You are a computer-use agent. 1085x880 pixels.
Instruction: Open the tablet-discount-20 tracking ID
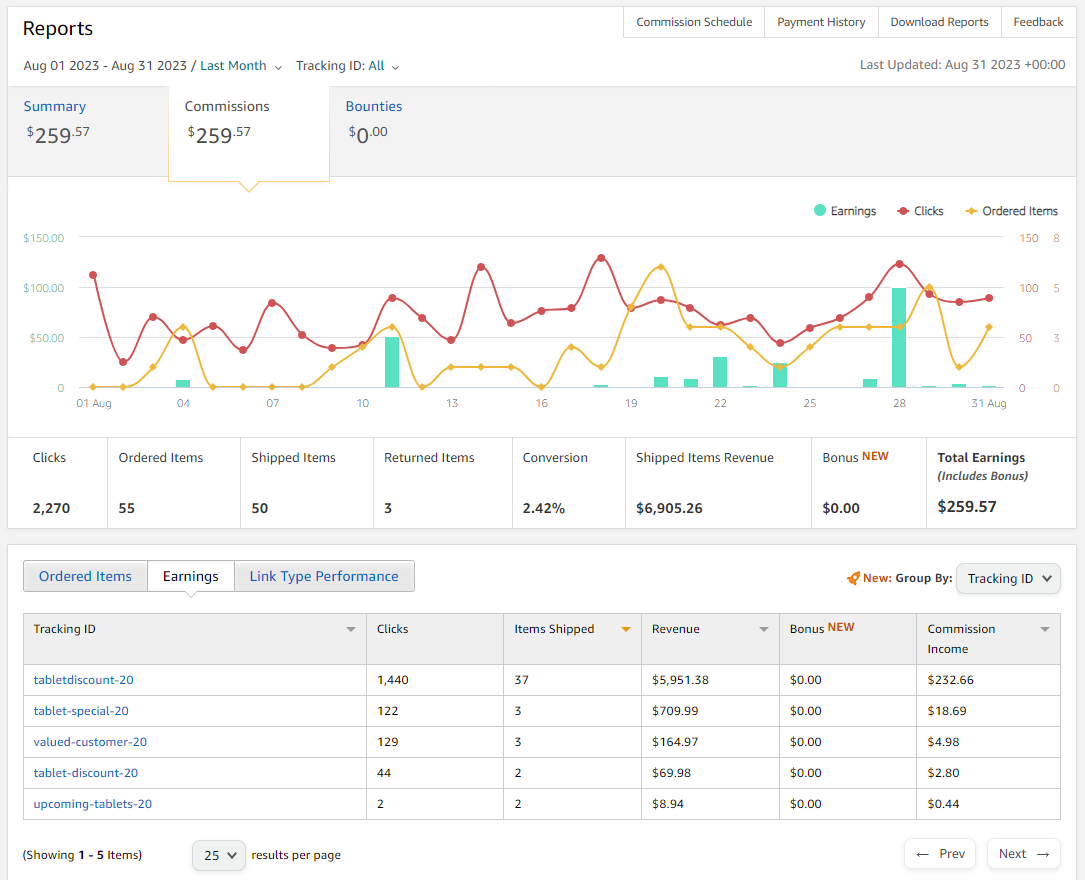[x=86, y=773]
